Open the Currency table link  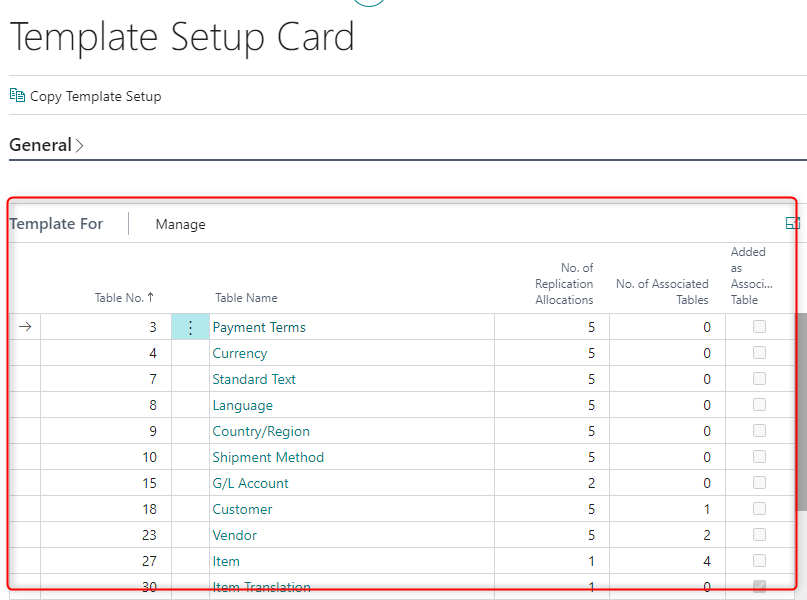coord(239,352)
